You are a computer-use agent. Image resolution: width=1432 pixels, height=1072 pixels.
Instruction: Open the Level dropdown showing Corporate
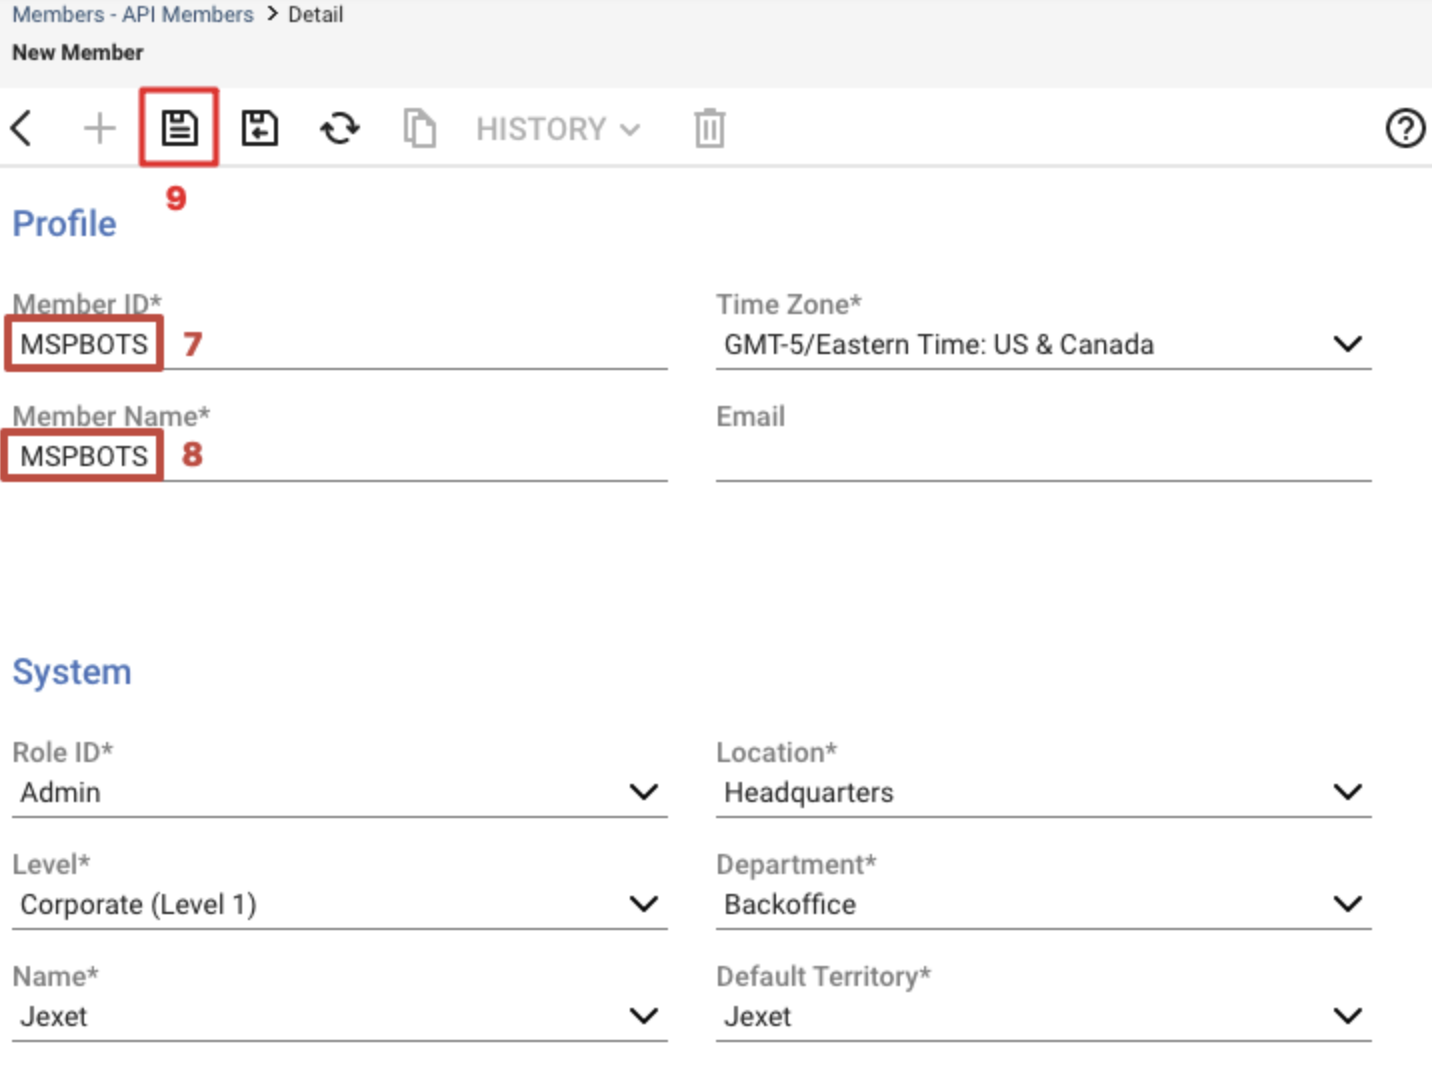pyautogui.click(x=339, y=904)
